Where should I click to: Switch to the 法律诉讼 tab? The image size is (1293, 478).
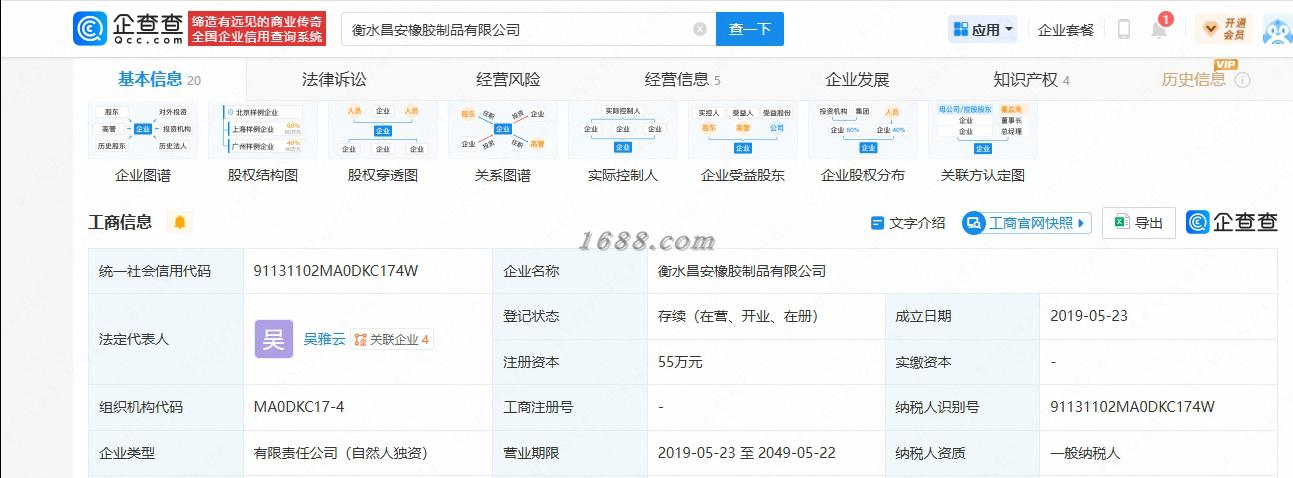pyautogui.click(x=334, y=79)
